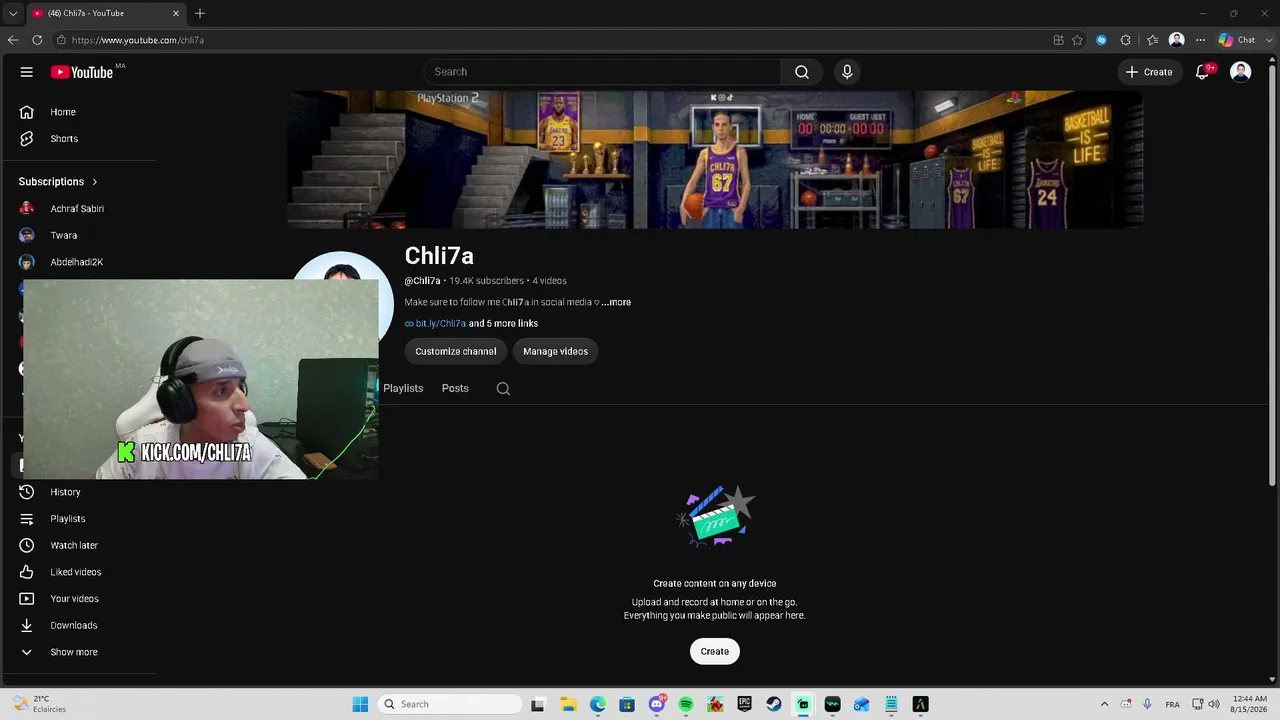Viewport: 1280px width, 720px height.
Task: Open Discord from the taskbar
Action: coord(657,704)
